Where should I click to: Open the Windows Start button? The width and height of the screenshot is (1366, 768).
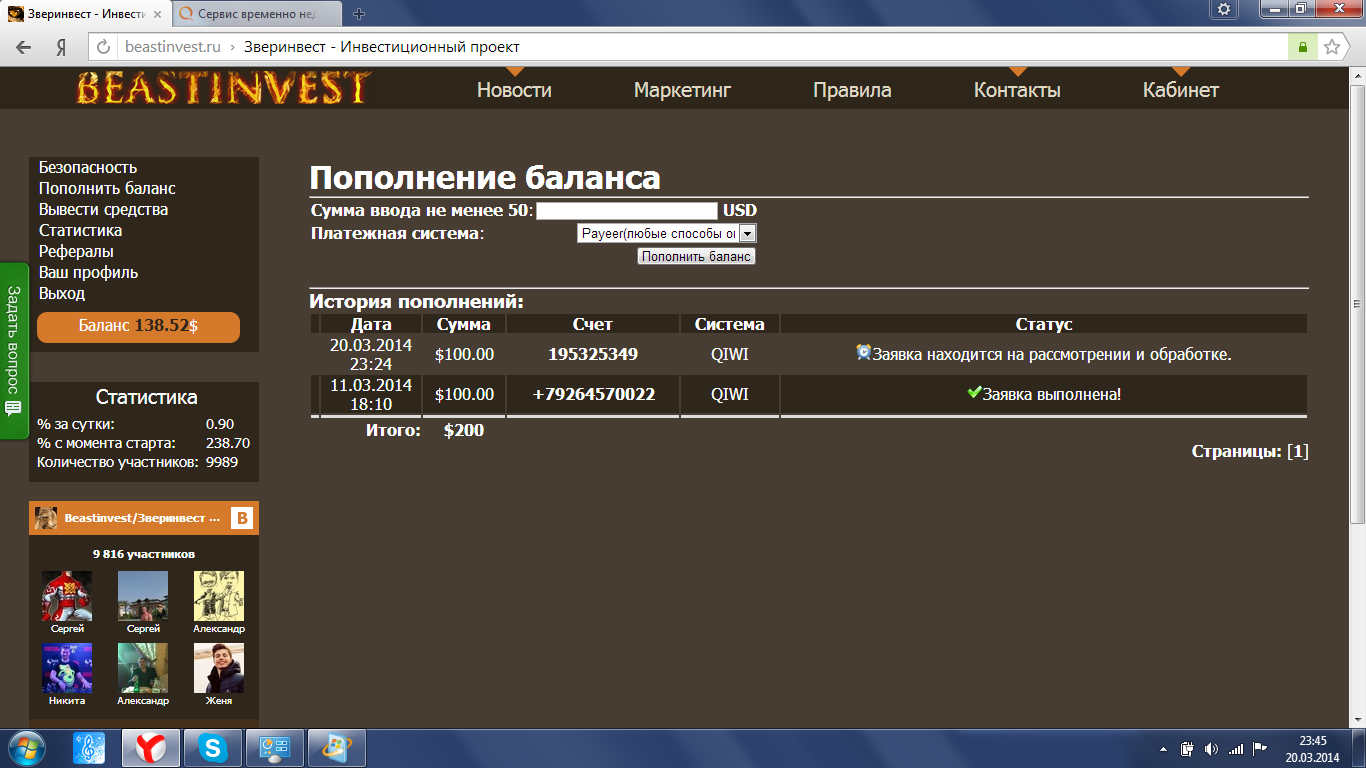click(27, 748)
